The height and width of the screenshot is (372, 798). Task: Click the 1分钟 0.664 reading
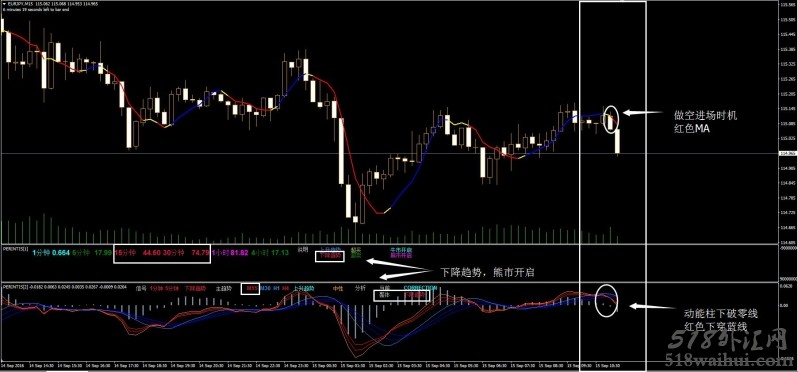coord(51,252)
